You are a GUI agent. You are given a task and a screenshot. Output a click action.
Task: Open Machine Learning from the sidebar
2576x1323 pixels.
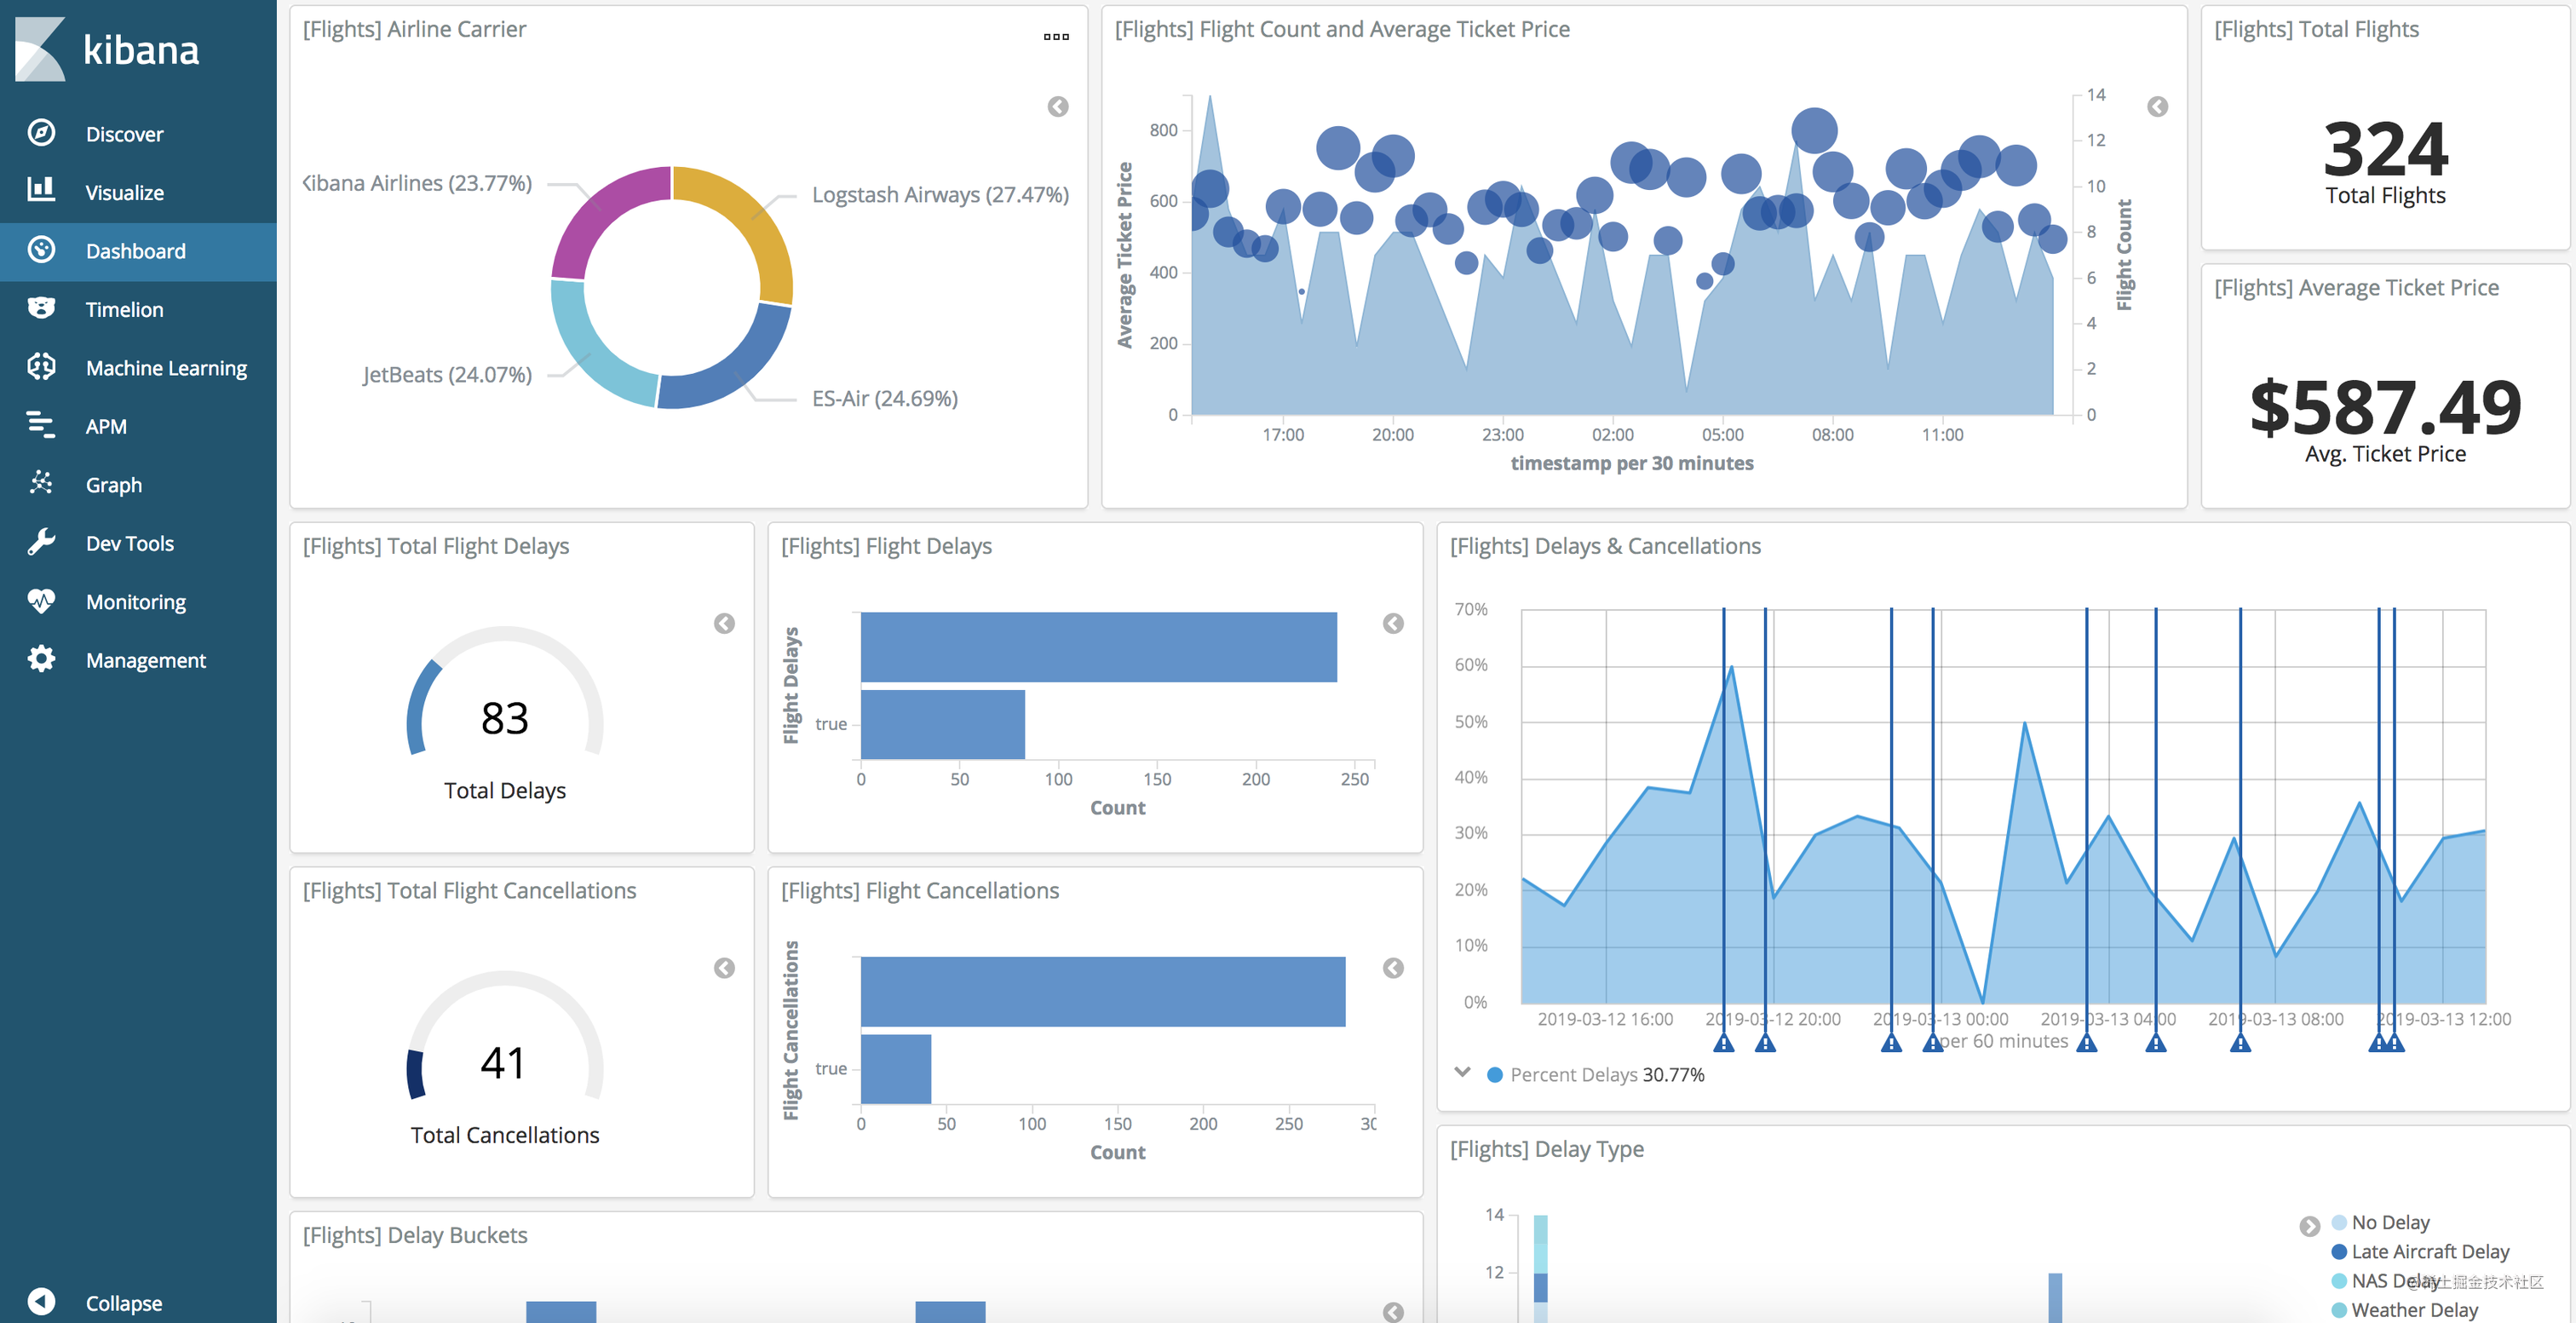tap(166, 368)
